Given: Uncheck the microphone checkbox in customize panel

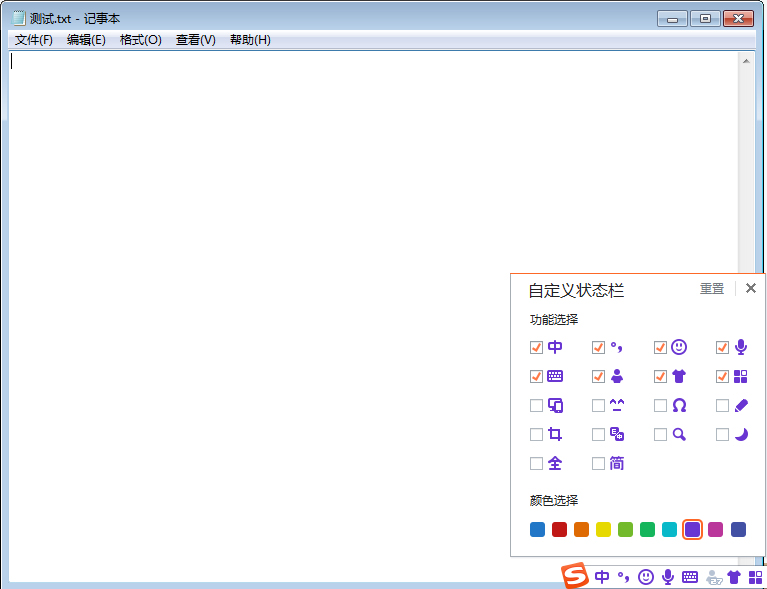Looking at the screenshot, I should click(723, 348).
